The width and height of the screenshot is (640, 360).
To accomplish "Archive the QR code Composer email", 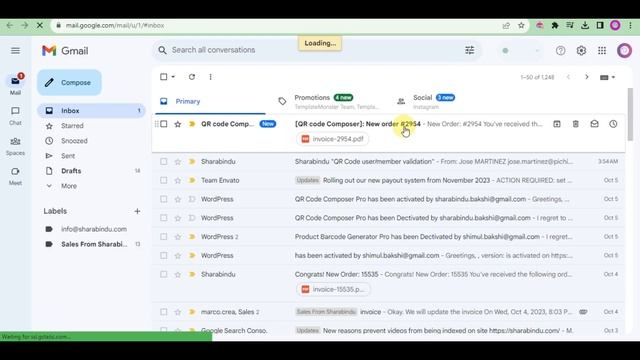I will tap(557, 124).
